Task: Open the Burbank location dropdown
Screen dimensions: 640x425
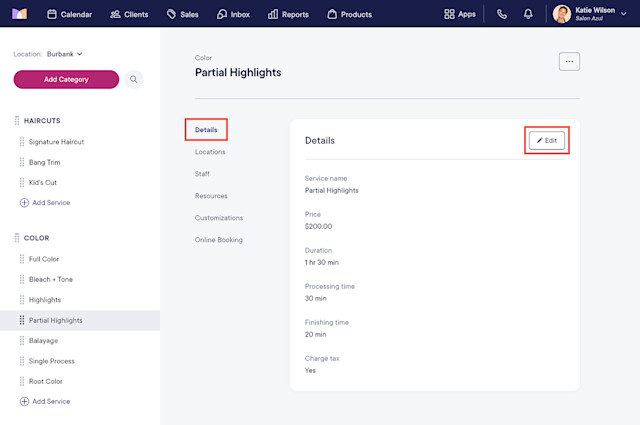Action: tap(64, 54)
